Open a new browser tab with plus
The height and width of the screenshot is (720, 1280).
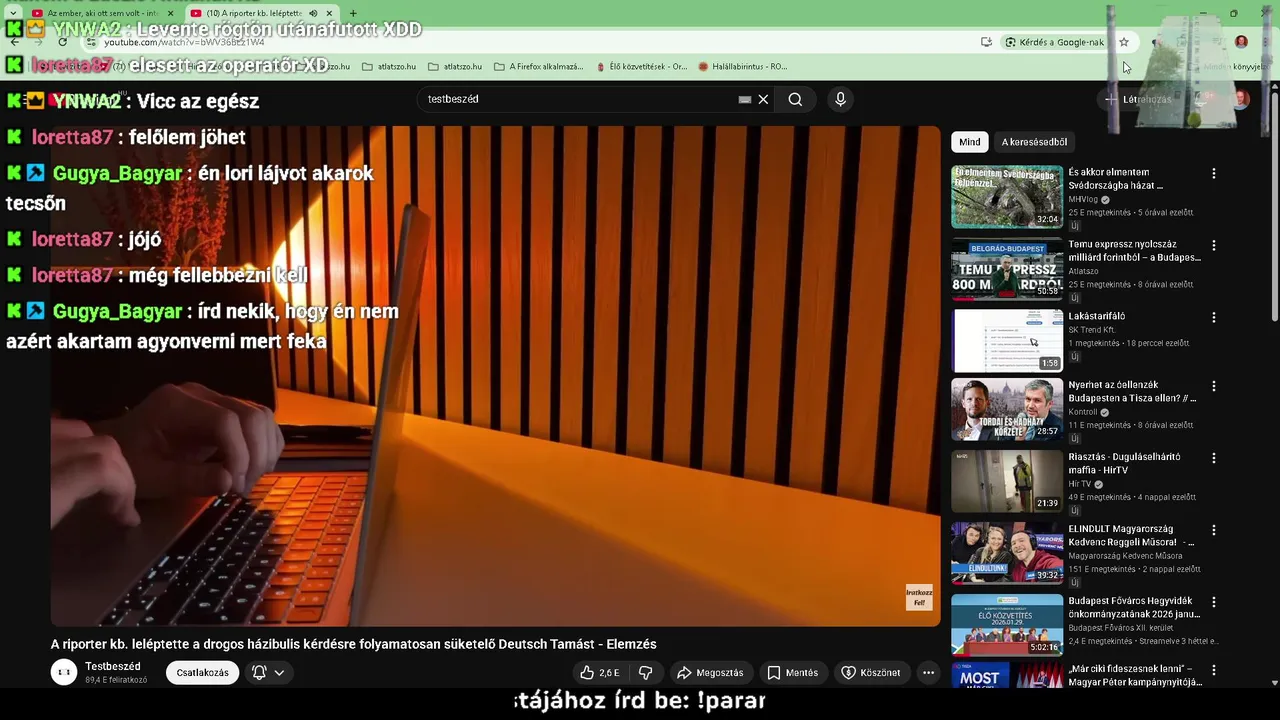(x=352, y=13)
